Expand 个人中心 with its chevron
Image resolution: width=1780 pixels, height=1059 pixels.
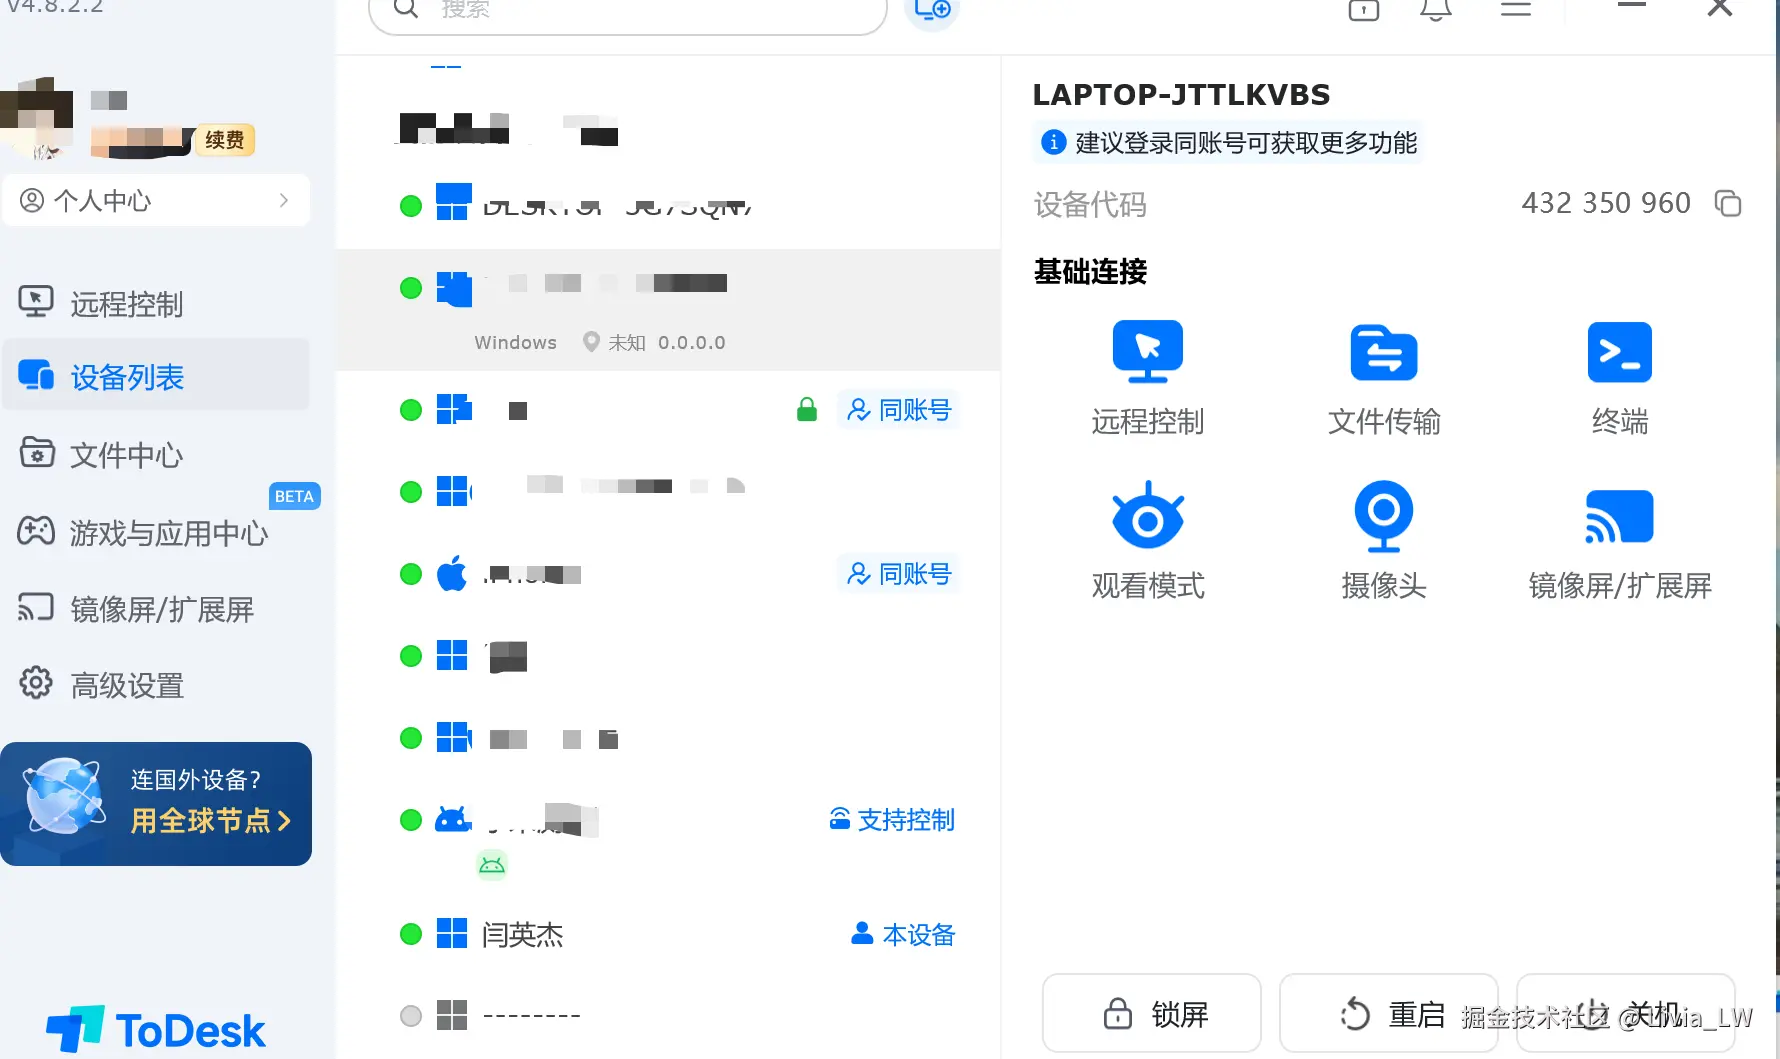pos(284,200)
